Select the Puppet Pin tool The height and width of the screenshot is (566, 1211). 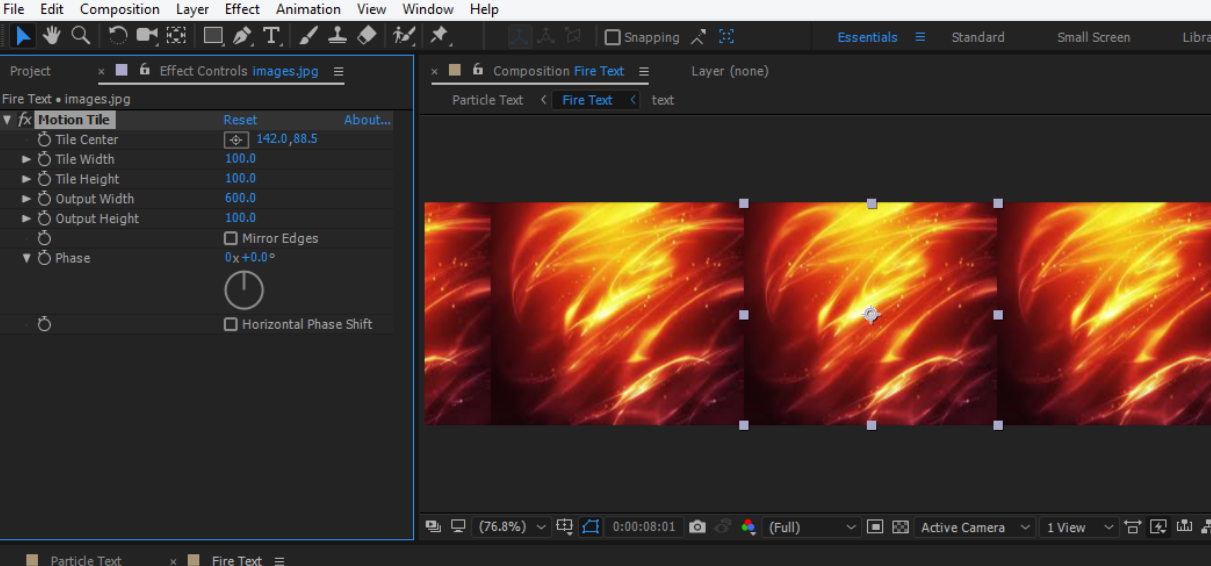tap(438, 36)
